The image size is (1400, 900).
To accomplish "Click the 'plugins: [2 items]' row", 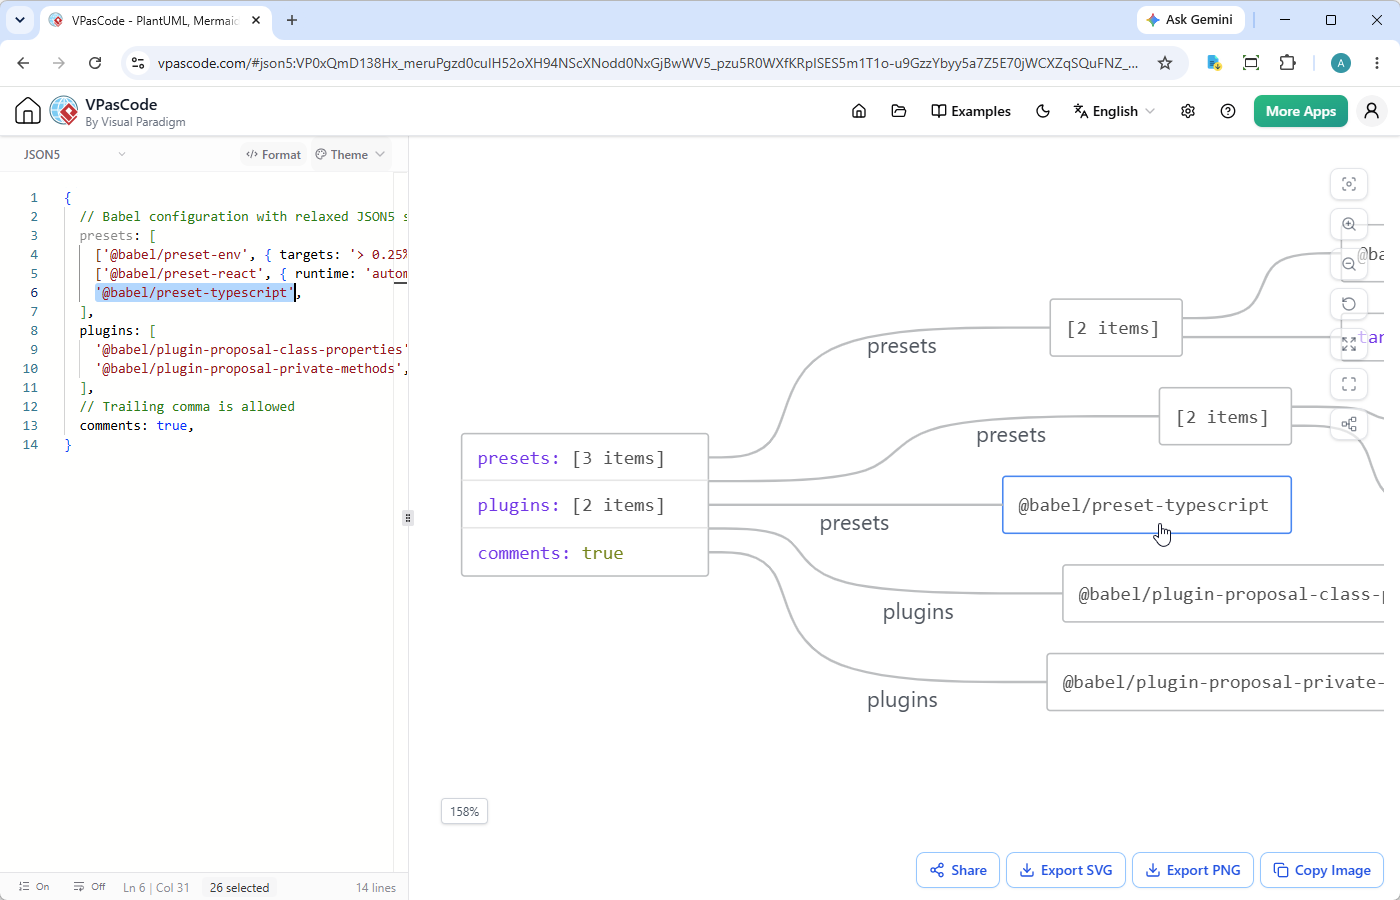I will 585,505.
